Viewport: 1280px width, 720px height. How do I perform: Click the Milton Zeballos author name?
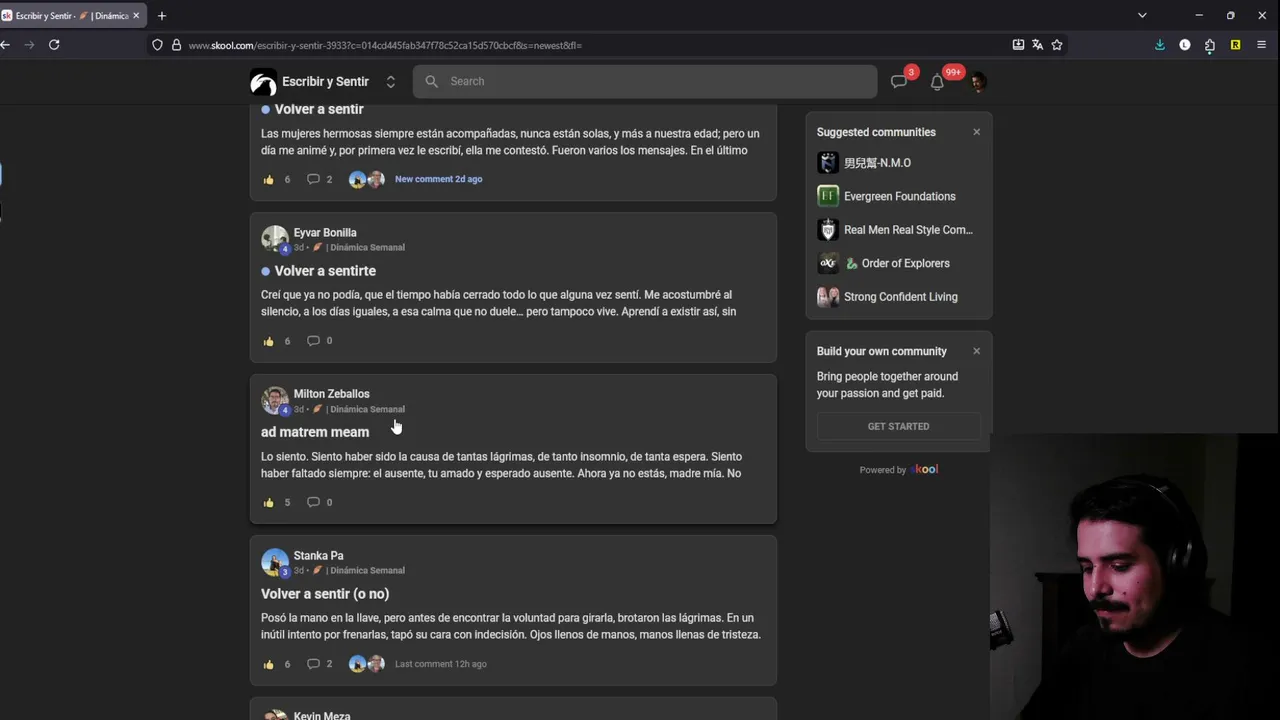click(331, 394)
